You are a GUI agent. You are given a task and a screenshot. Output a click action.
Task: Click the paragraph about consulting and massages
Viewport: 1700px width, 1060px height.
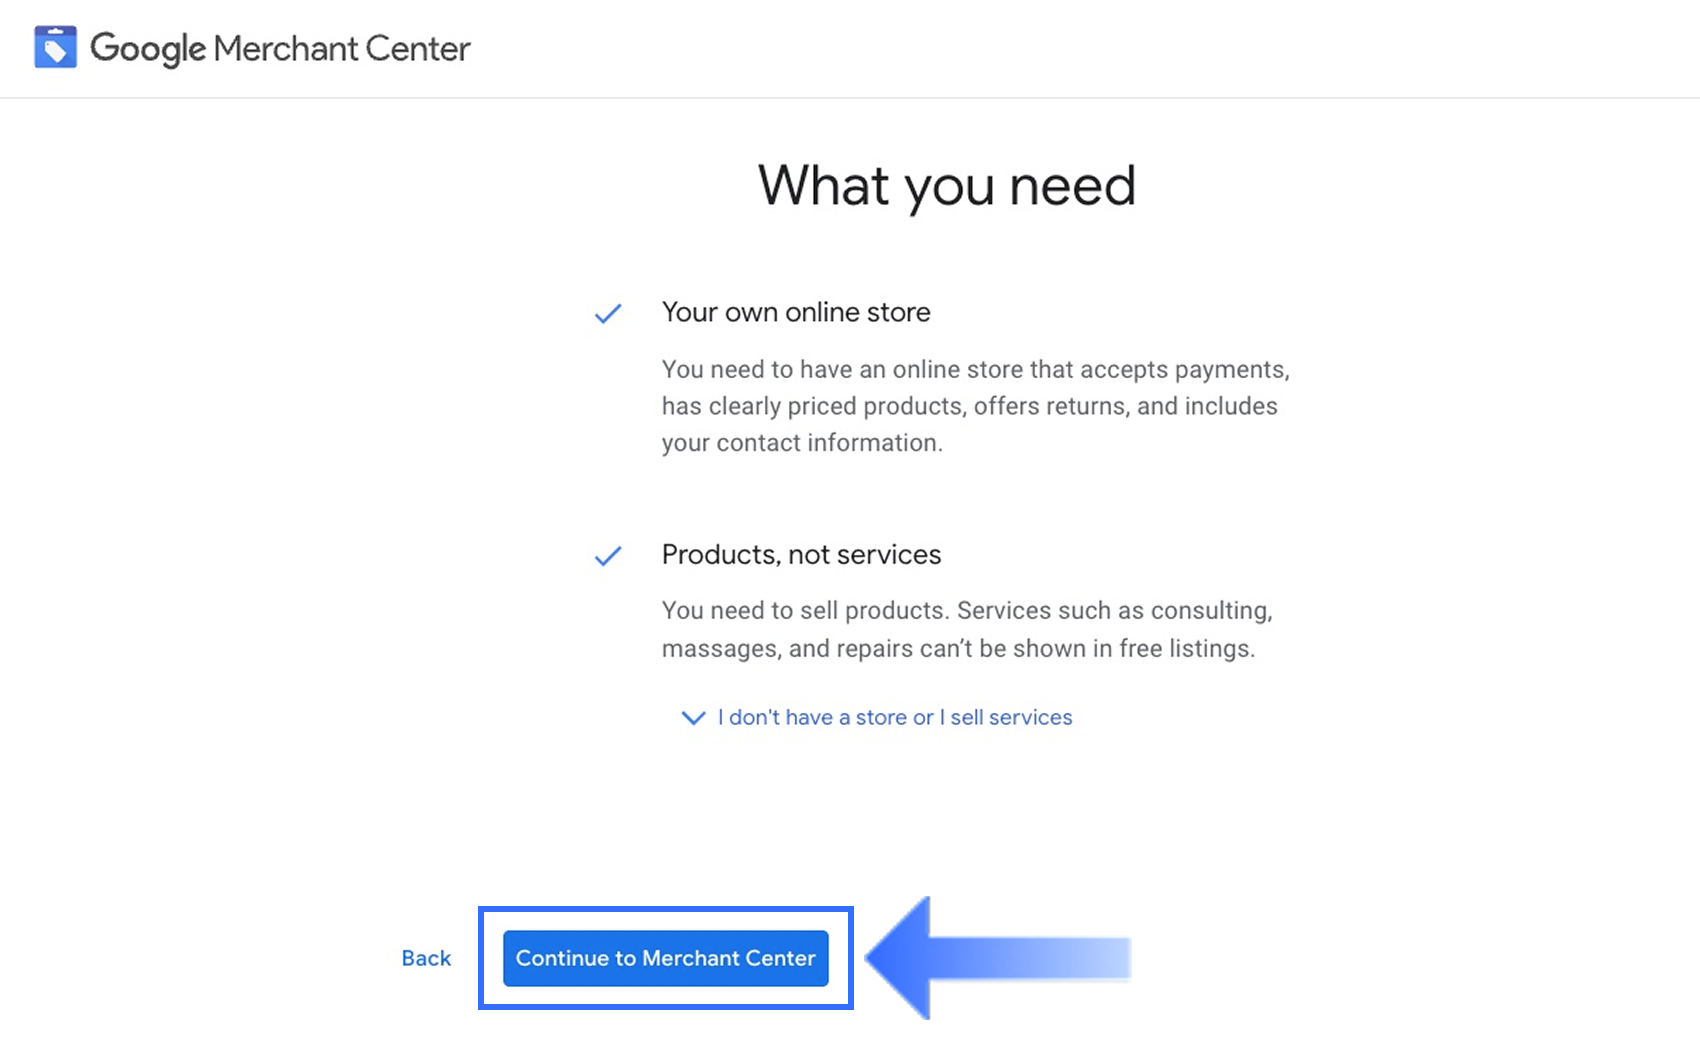966,629
